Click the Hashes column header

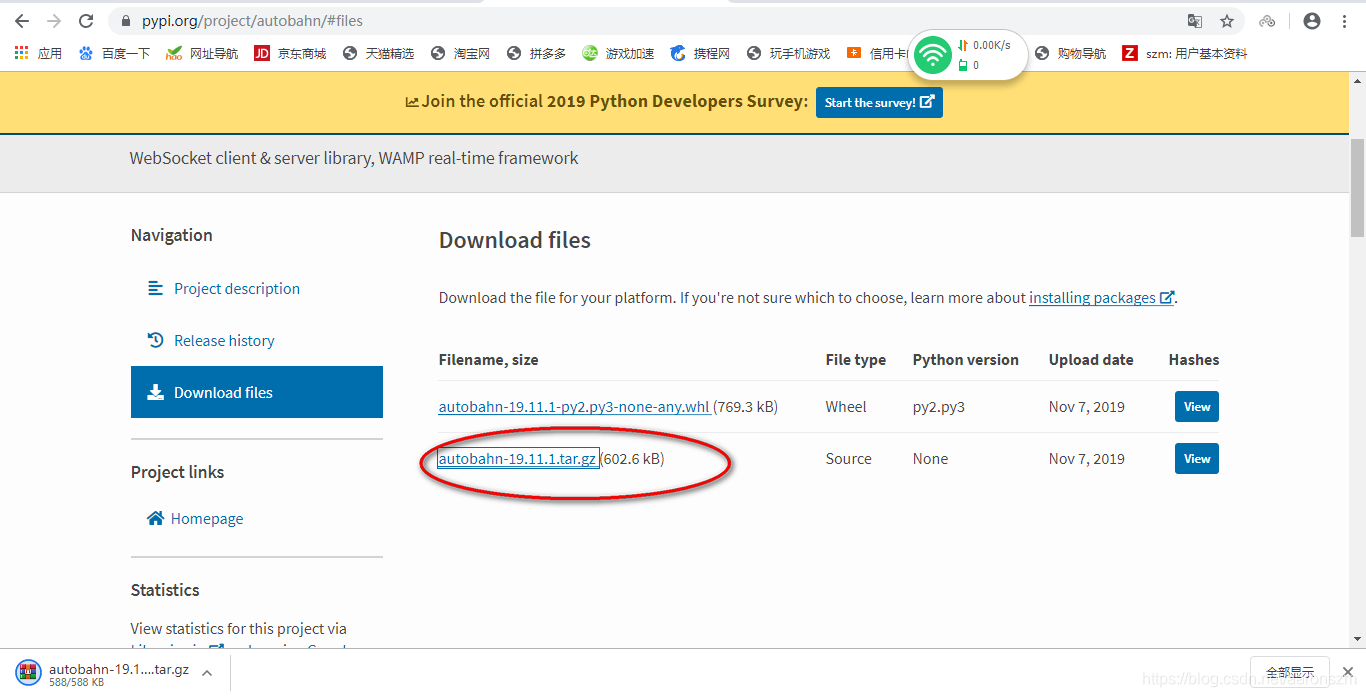pyautogui.click(x=1194, y=360)
